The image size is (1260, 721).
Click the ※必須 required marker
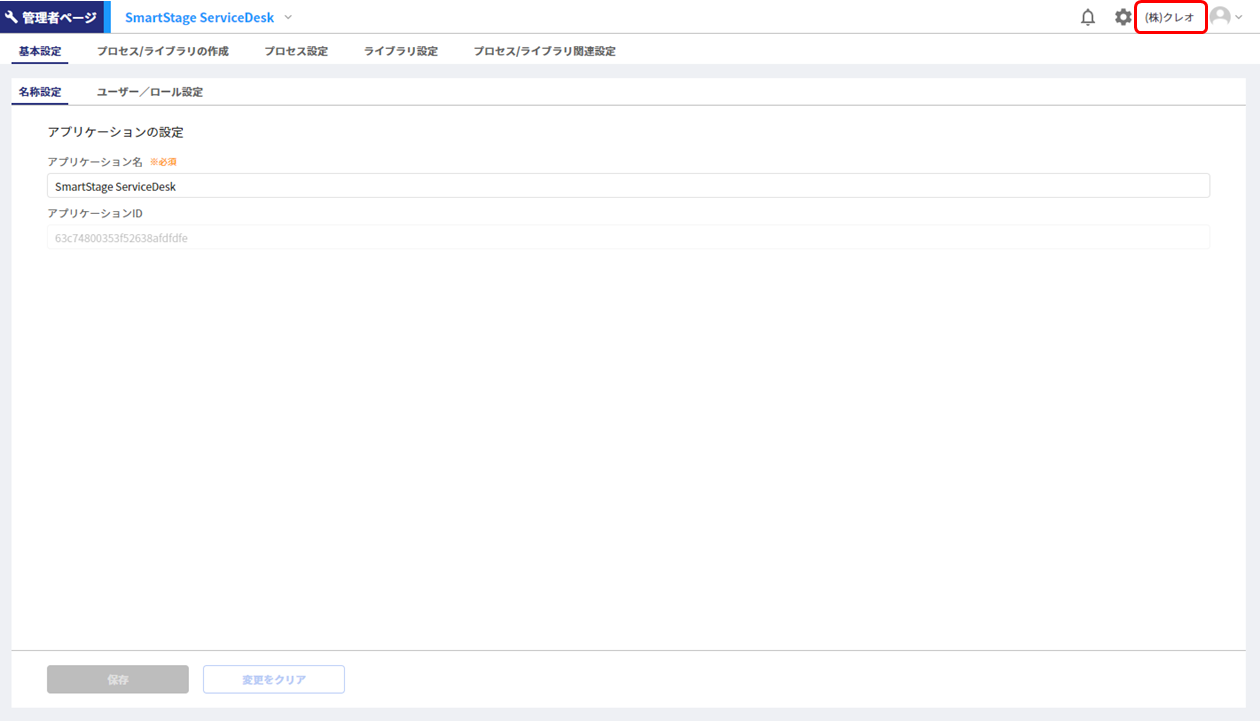163,162
